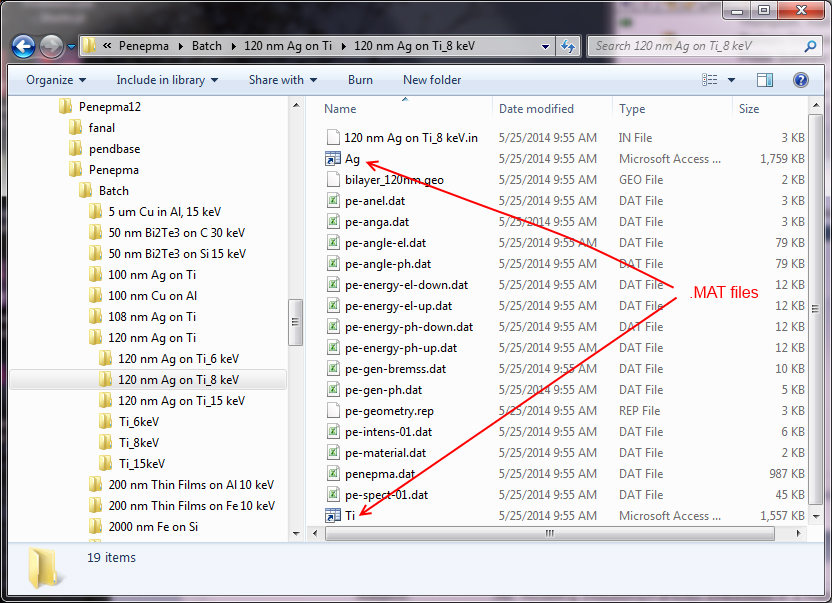The width and height of the screenshot is (832, 603).
Task: Click the Burn toolbar button
Action: pos(360,80)
